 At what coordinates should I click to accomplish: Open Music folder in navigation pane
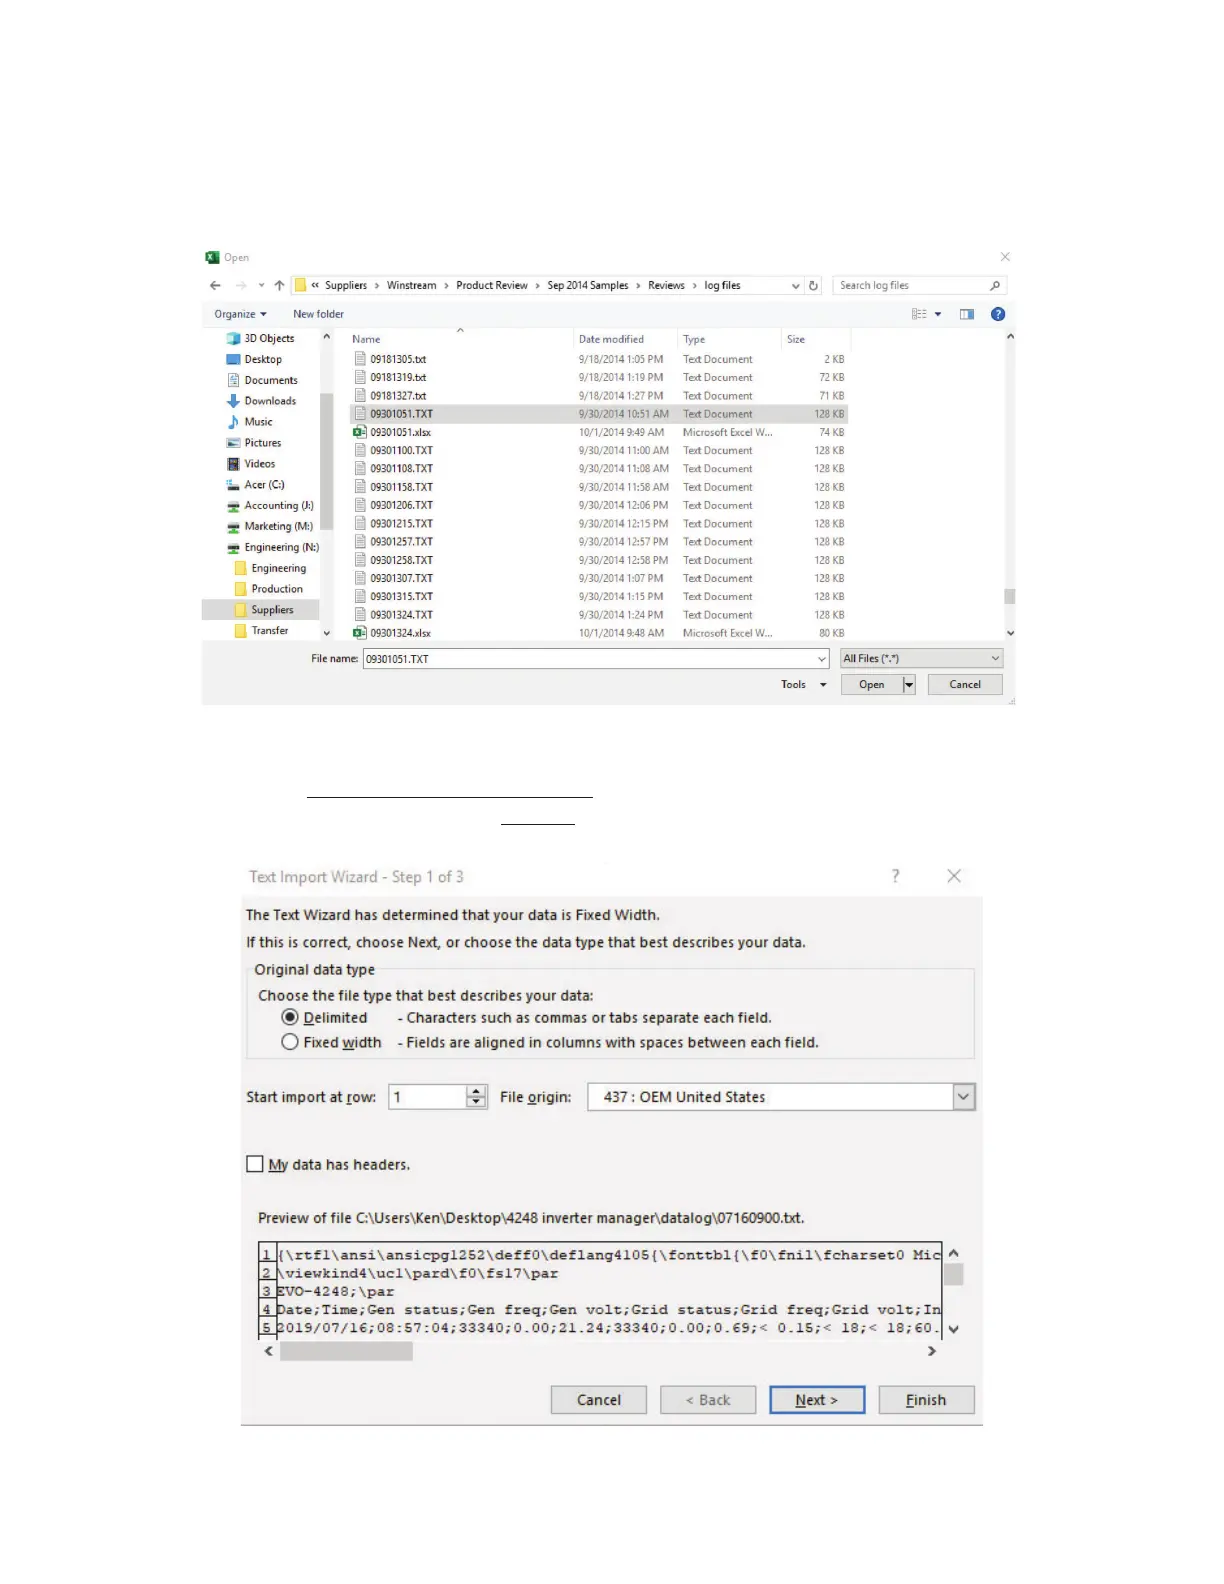[x=249, y=422]
